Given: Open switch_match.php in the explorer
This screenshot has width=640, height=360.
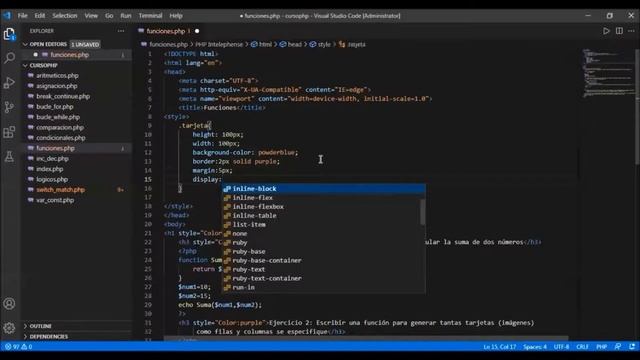Looking at the screenshot, I should [x=77, y=190].
